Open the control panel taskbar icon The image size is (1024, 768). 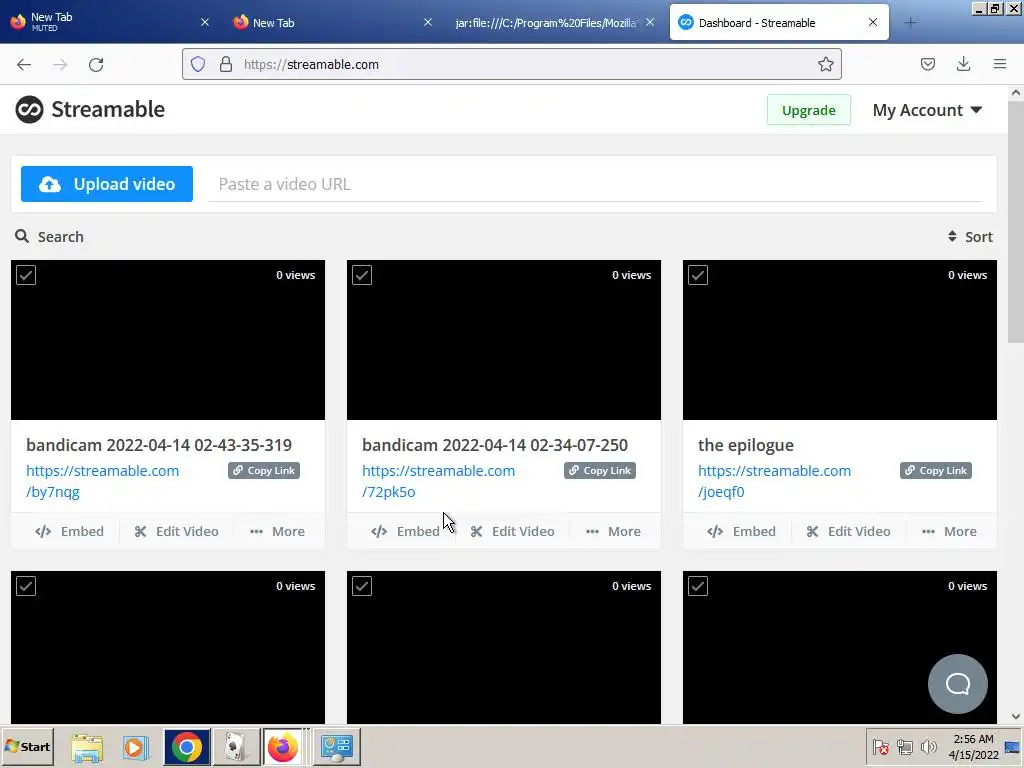[336, 746]
